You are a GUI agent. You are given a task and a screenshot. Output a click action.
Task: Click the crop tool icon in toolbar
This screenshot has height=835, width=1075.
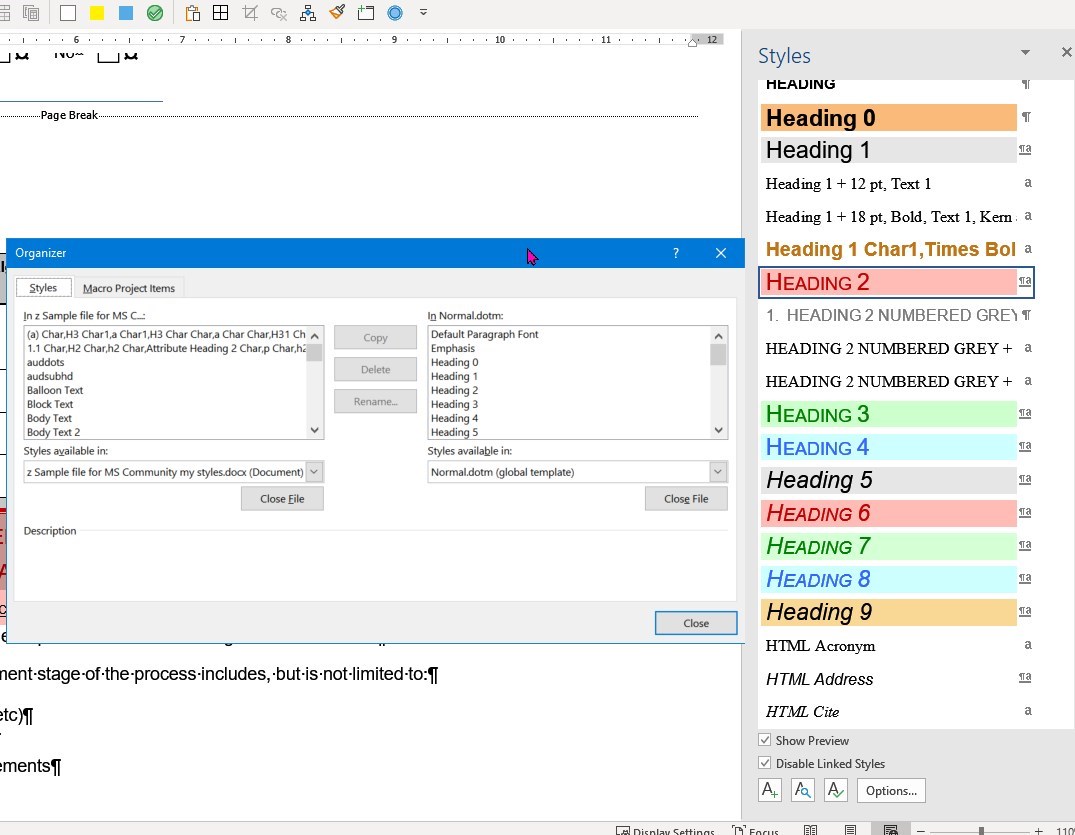250,13
